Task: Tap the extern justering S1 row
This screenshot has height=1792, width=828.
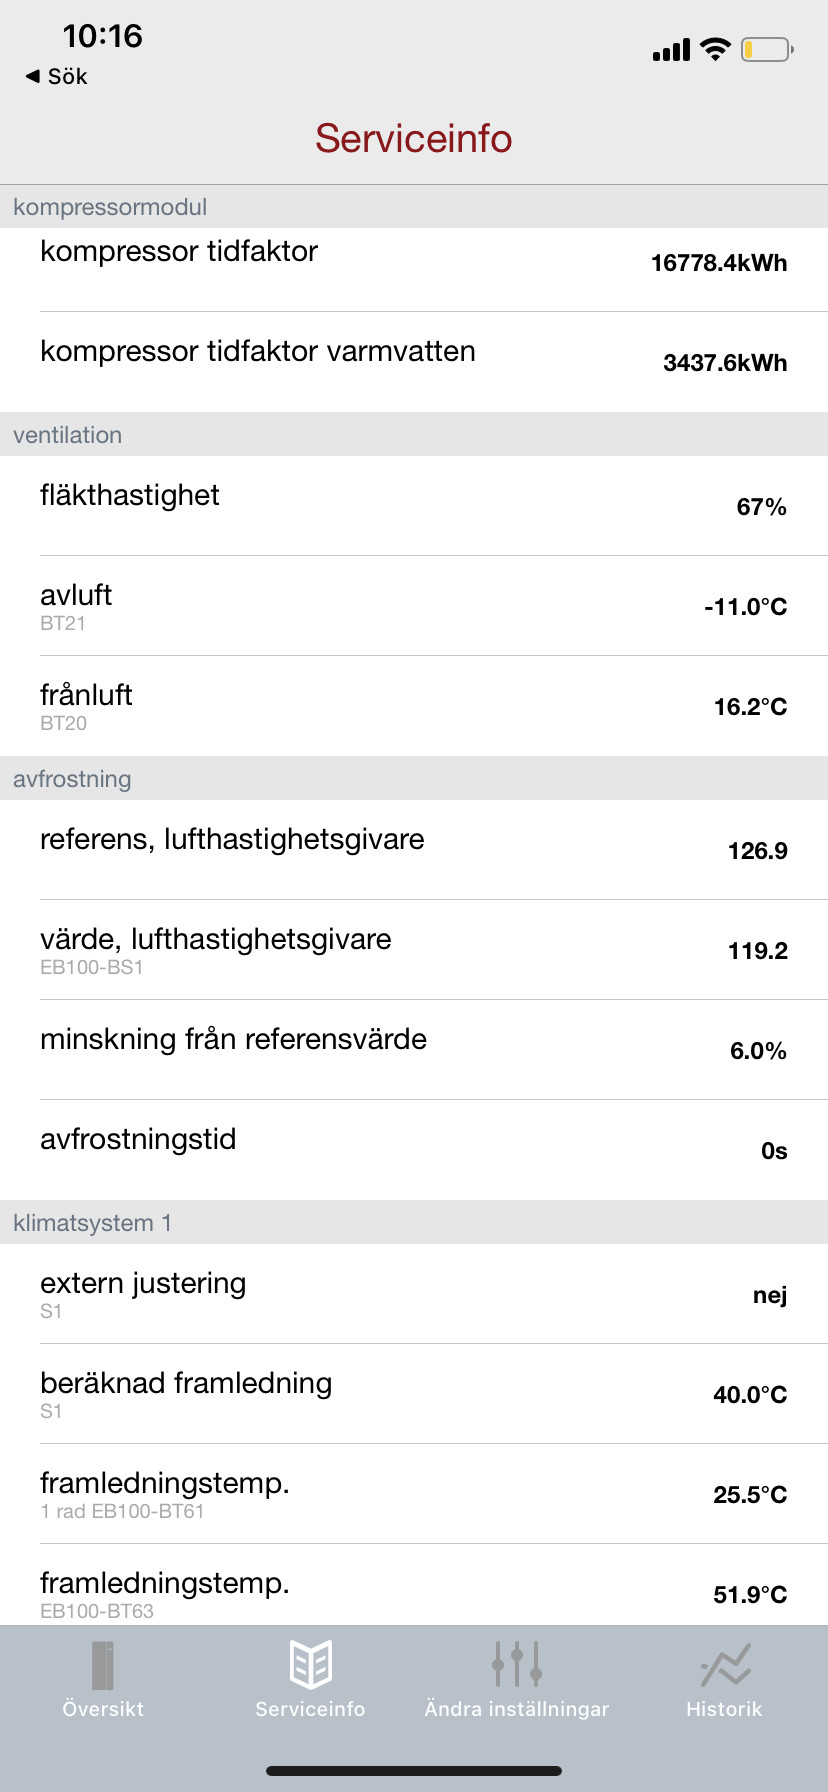Action: 414,1294
